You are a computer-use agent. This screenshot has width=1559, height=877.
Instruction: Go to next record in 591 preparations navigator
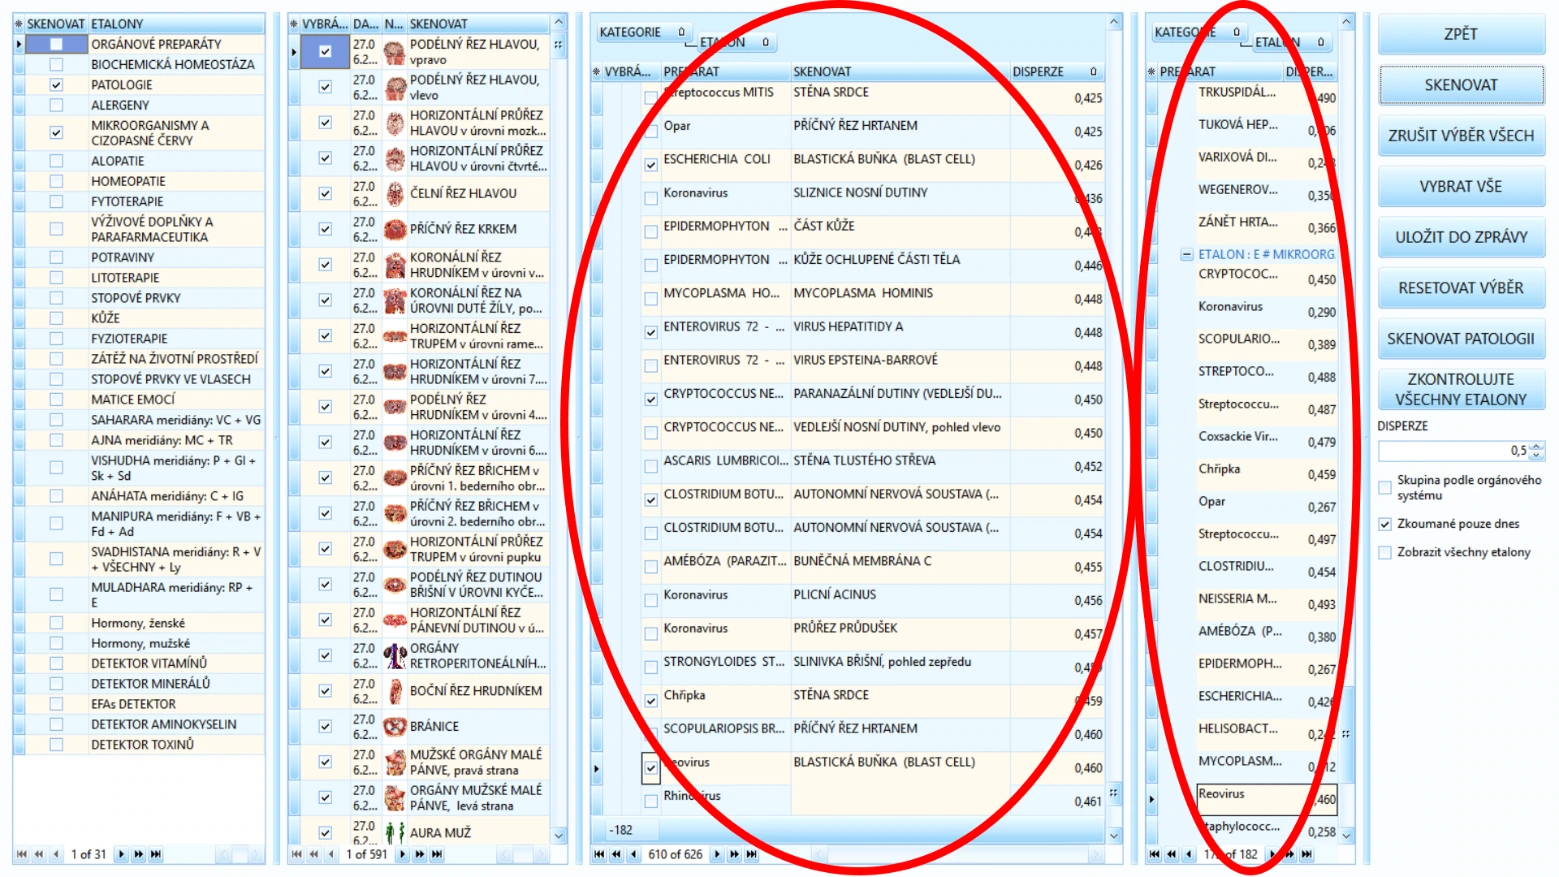point(402,854)
